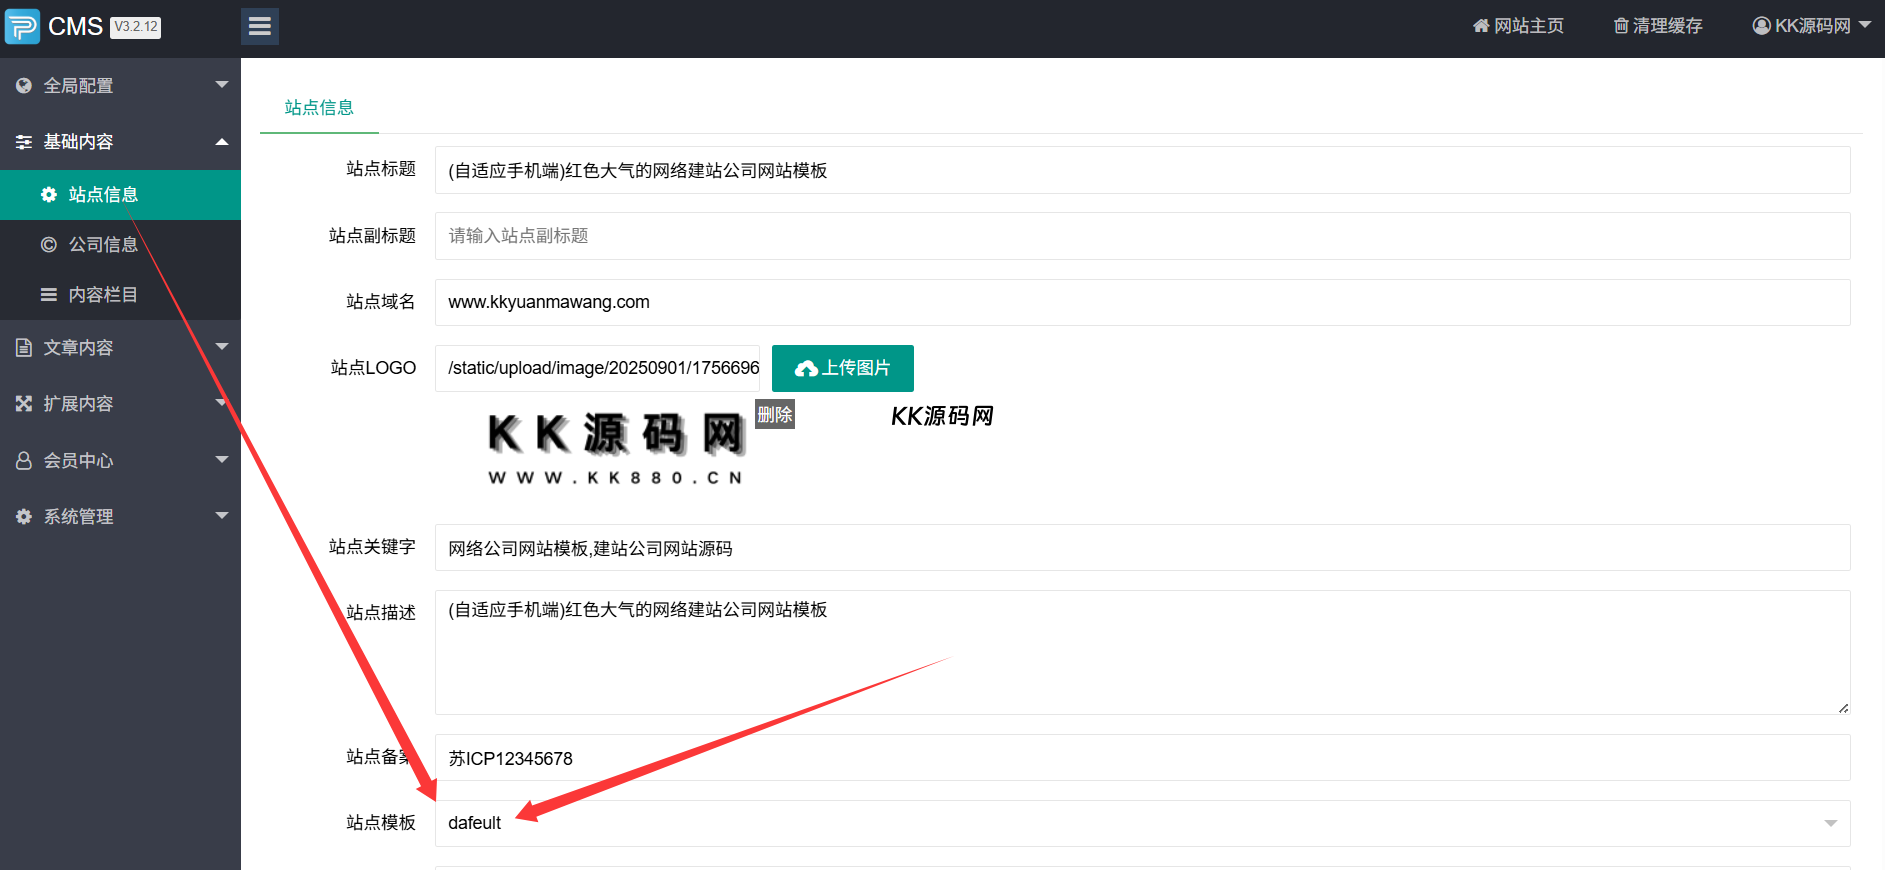Click the 站点描述 textarea
Image resolution: width=1885 pixels, height=870 pixels.
1142,652
